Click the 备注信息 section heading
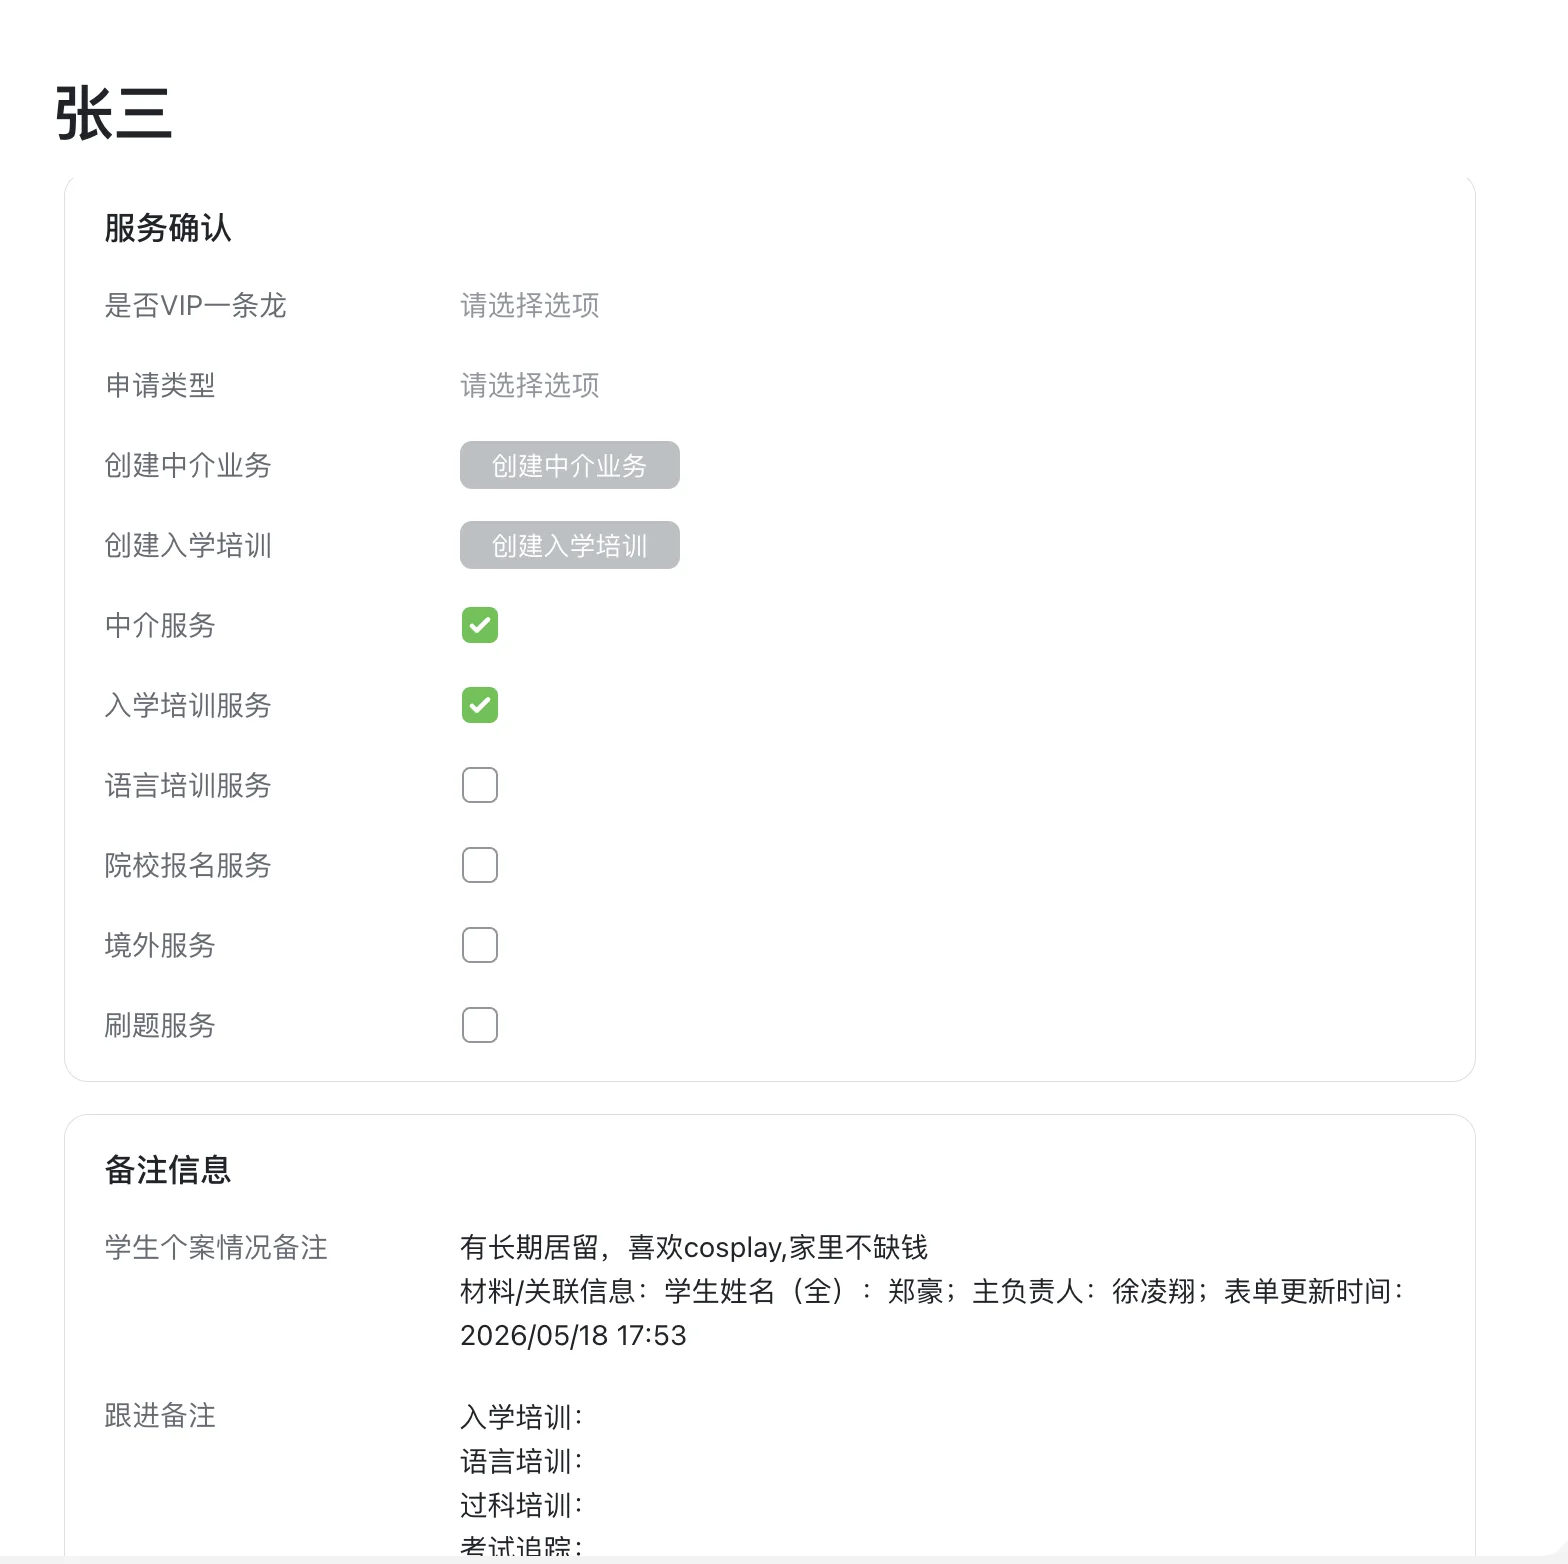 pyautogui.click(x=168, y=1169)
